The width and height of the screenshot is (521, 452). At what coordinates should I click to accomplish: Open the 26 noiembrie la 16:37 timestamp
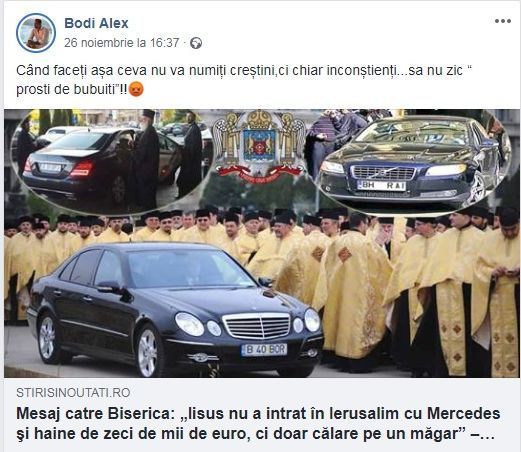coord(122,43)
